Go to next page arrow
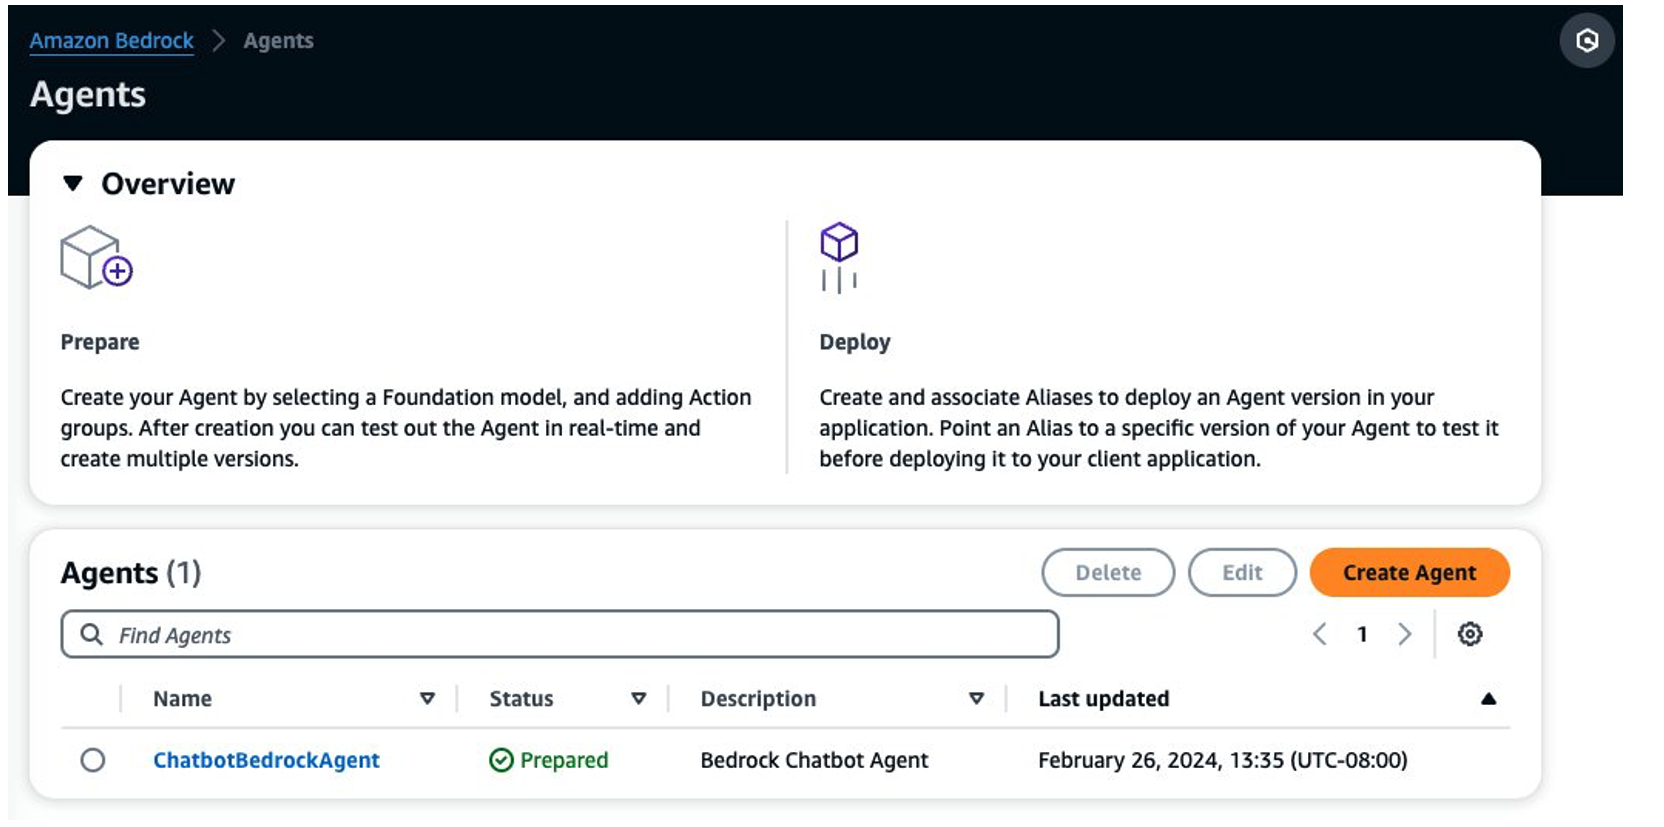1664x827 pixels. (x=1404, y=634)
